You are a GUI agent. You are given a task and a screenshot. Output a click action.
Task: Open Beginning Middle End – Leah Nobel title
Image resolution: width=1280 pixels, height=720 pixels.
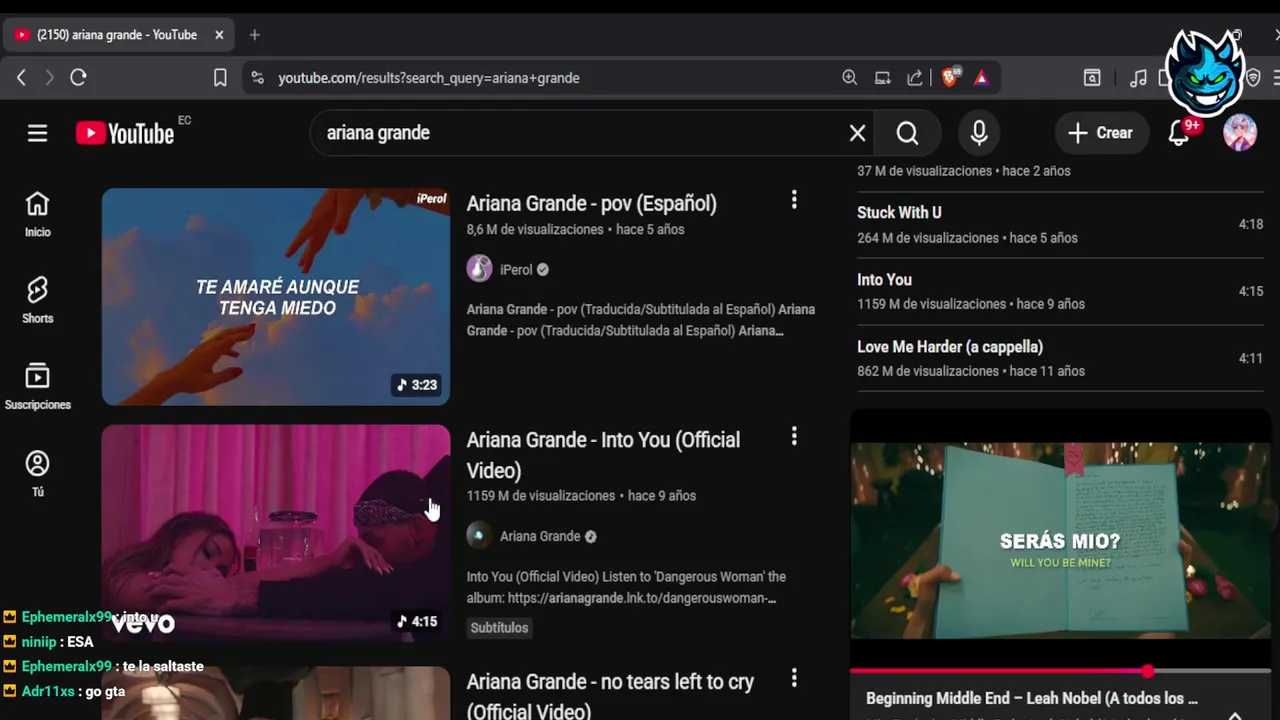tap(1031, 698)
